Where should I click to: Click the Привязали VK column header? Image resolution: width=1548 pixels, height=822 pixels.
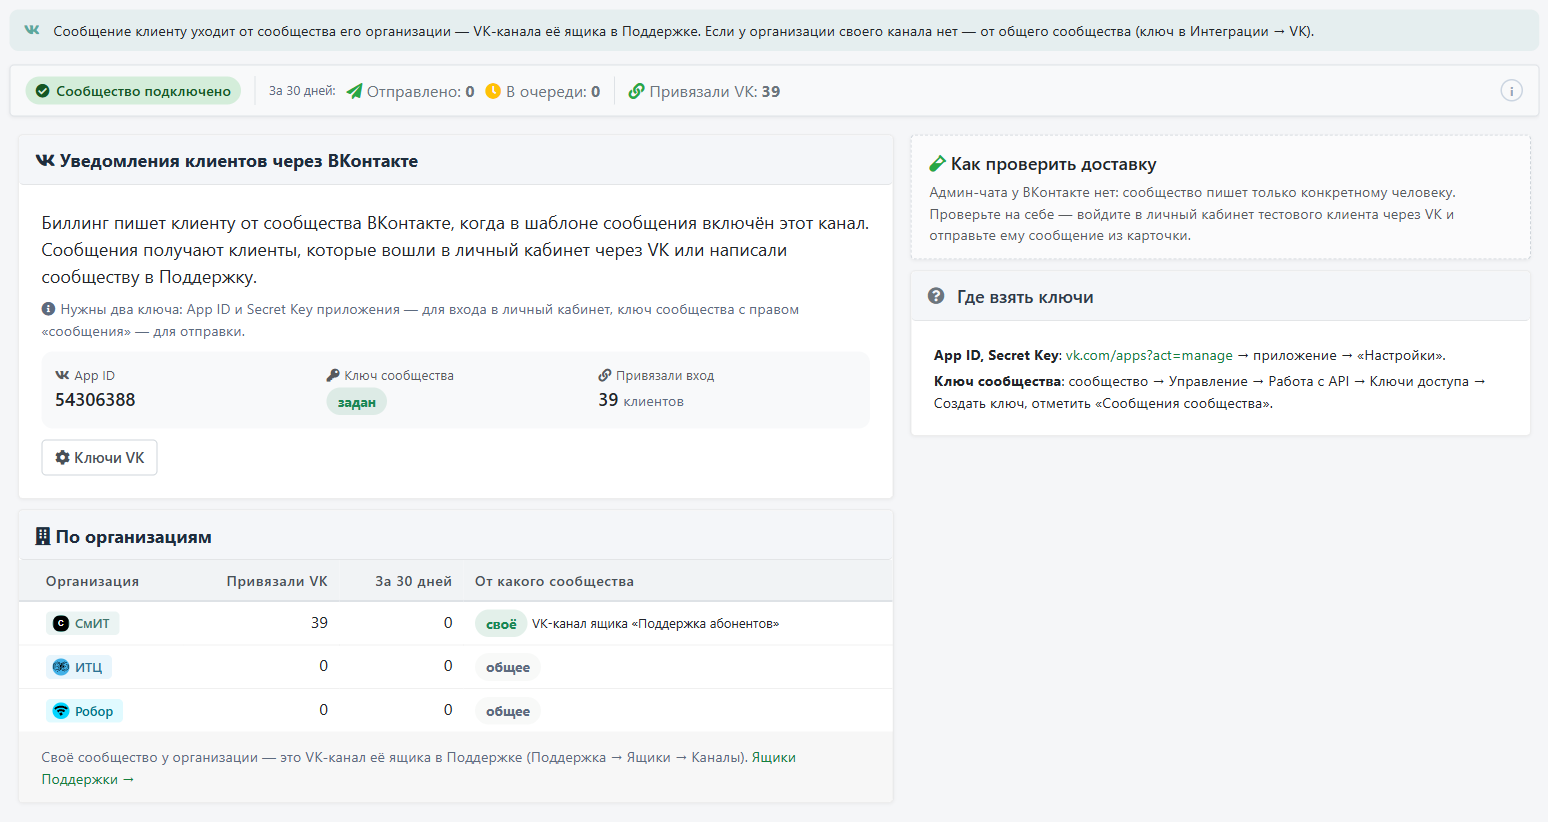[x=277, y=581]
